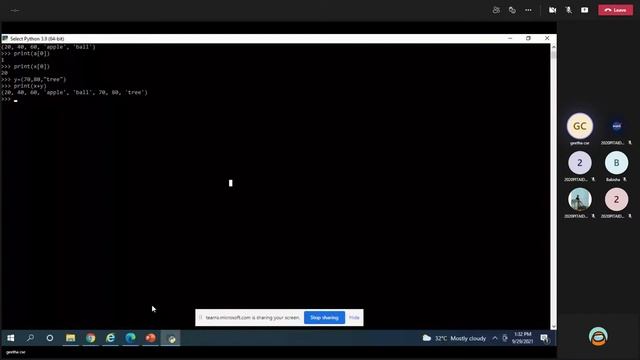640x360 pixels.
Task: Toggle the microphone mute button
Action: click(569, 10)
